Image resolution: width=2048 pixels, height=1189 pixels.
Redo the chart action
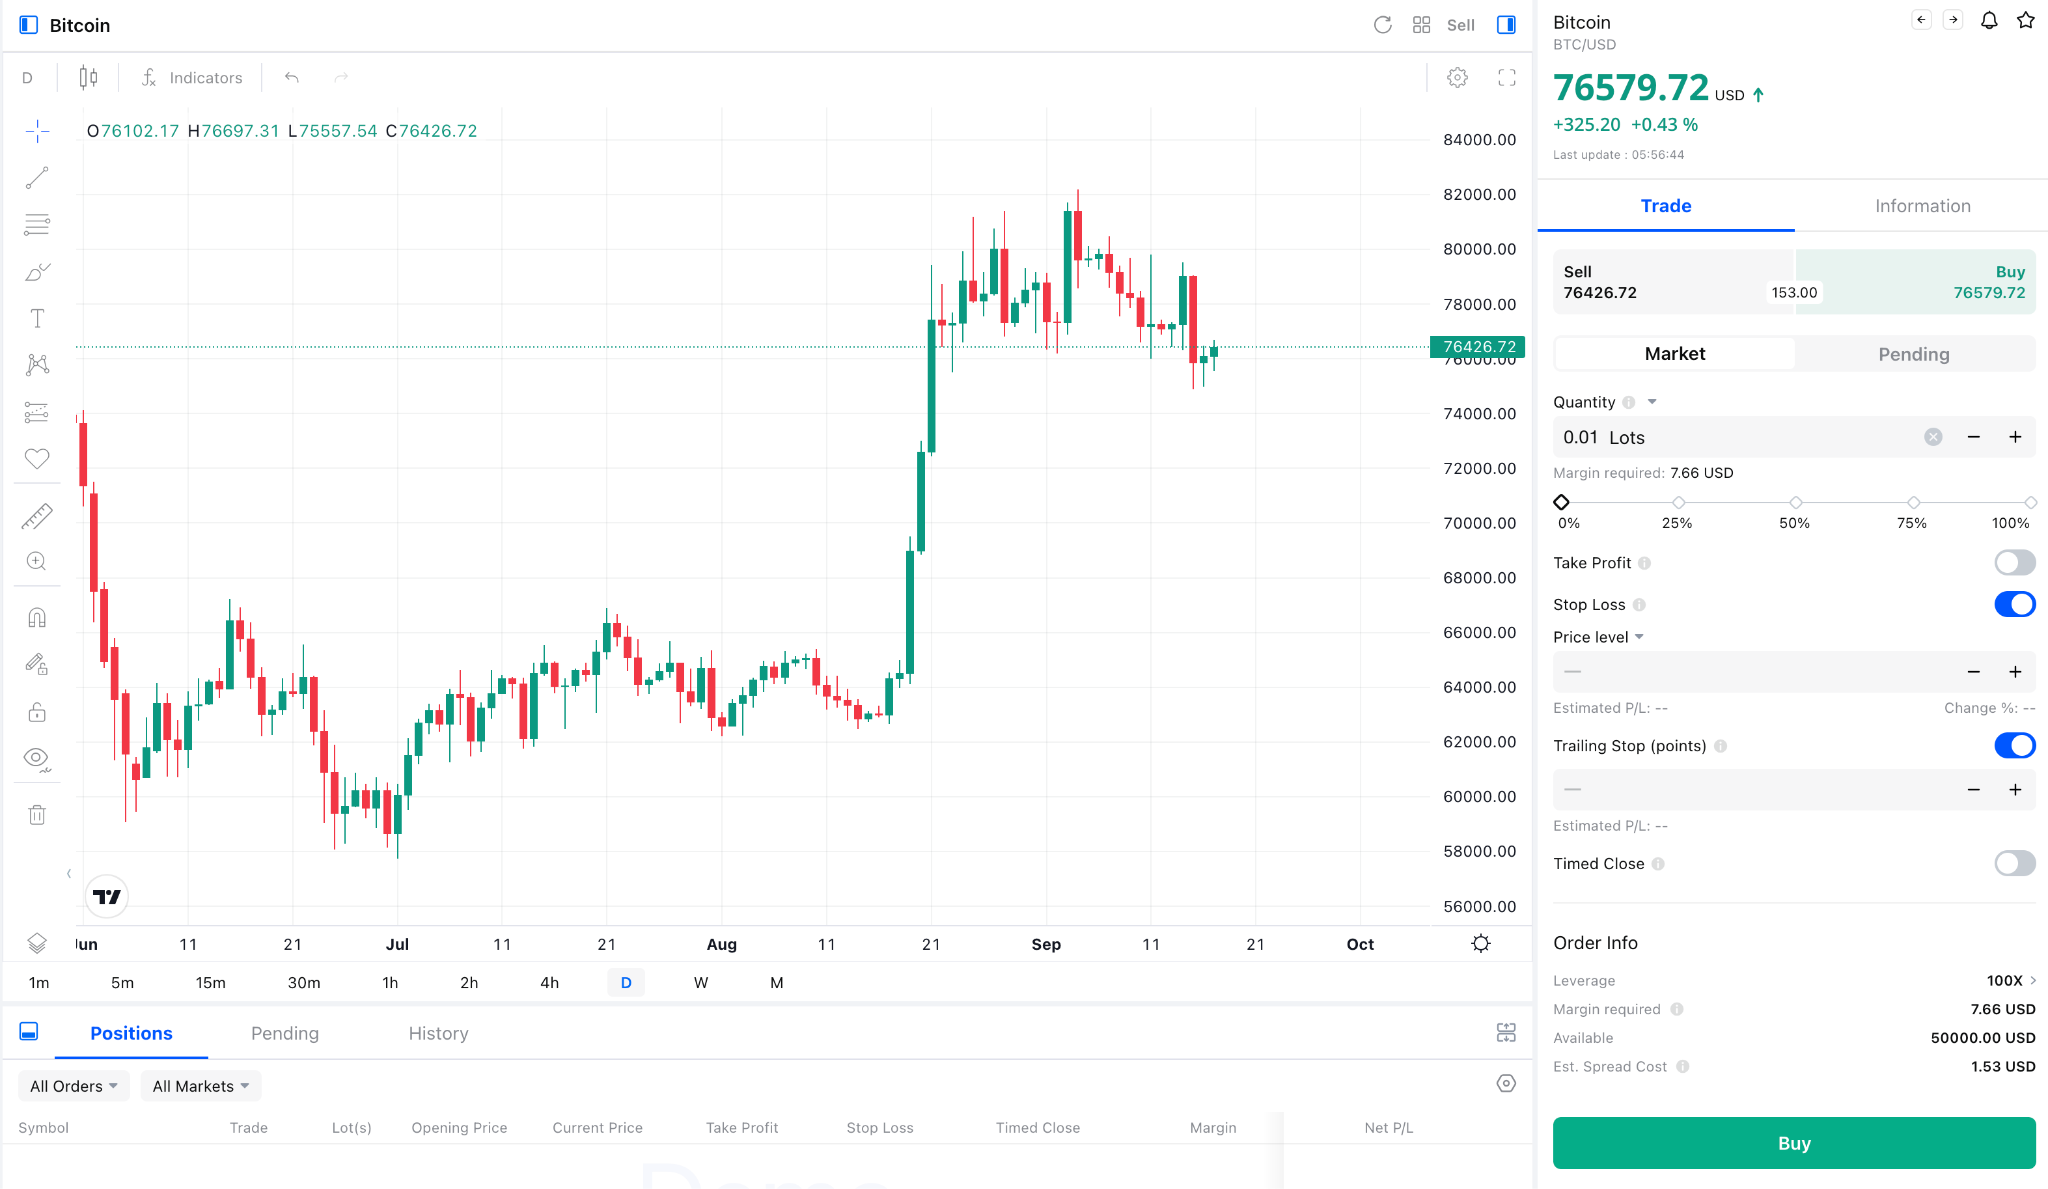point(341,78)
